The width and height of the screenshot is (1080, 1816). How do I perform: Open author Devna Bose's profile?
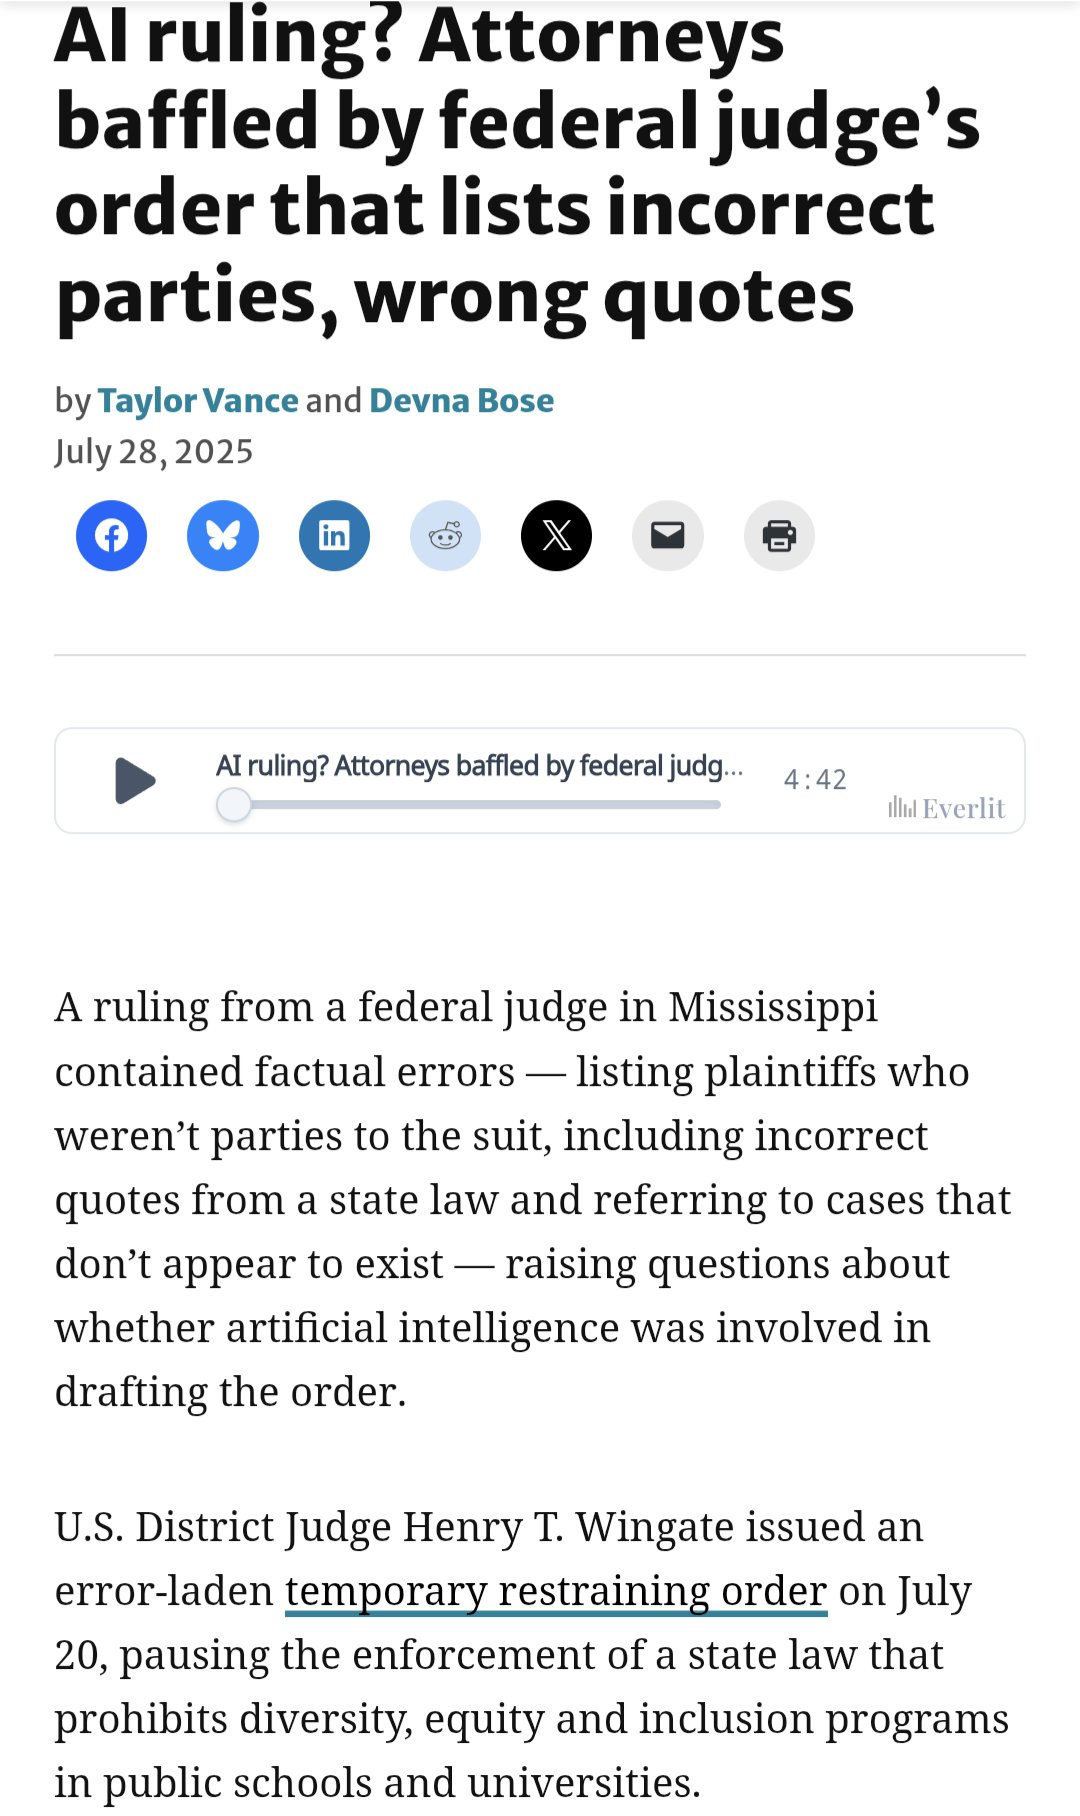tap(462, 400)
